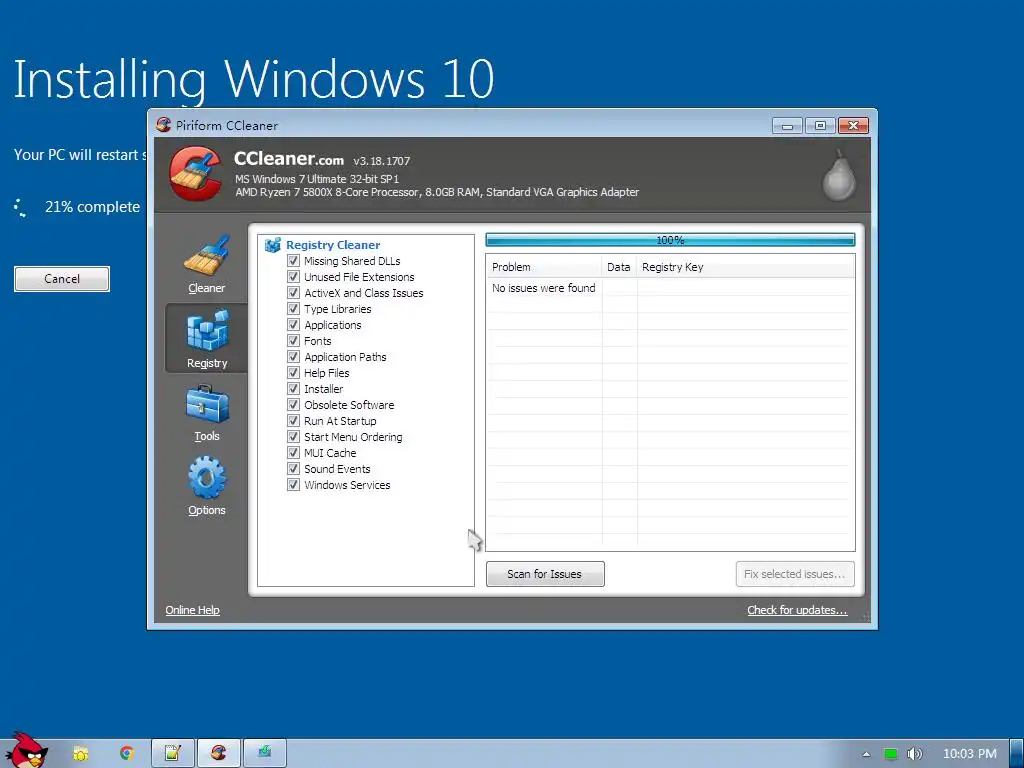Image resolution: width=1024 pixels, height=768 pixels.
Task: Click the Check for updates link
Action: click(797, 610)
